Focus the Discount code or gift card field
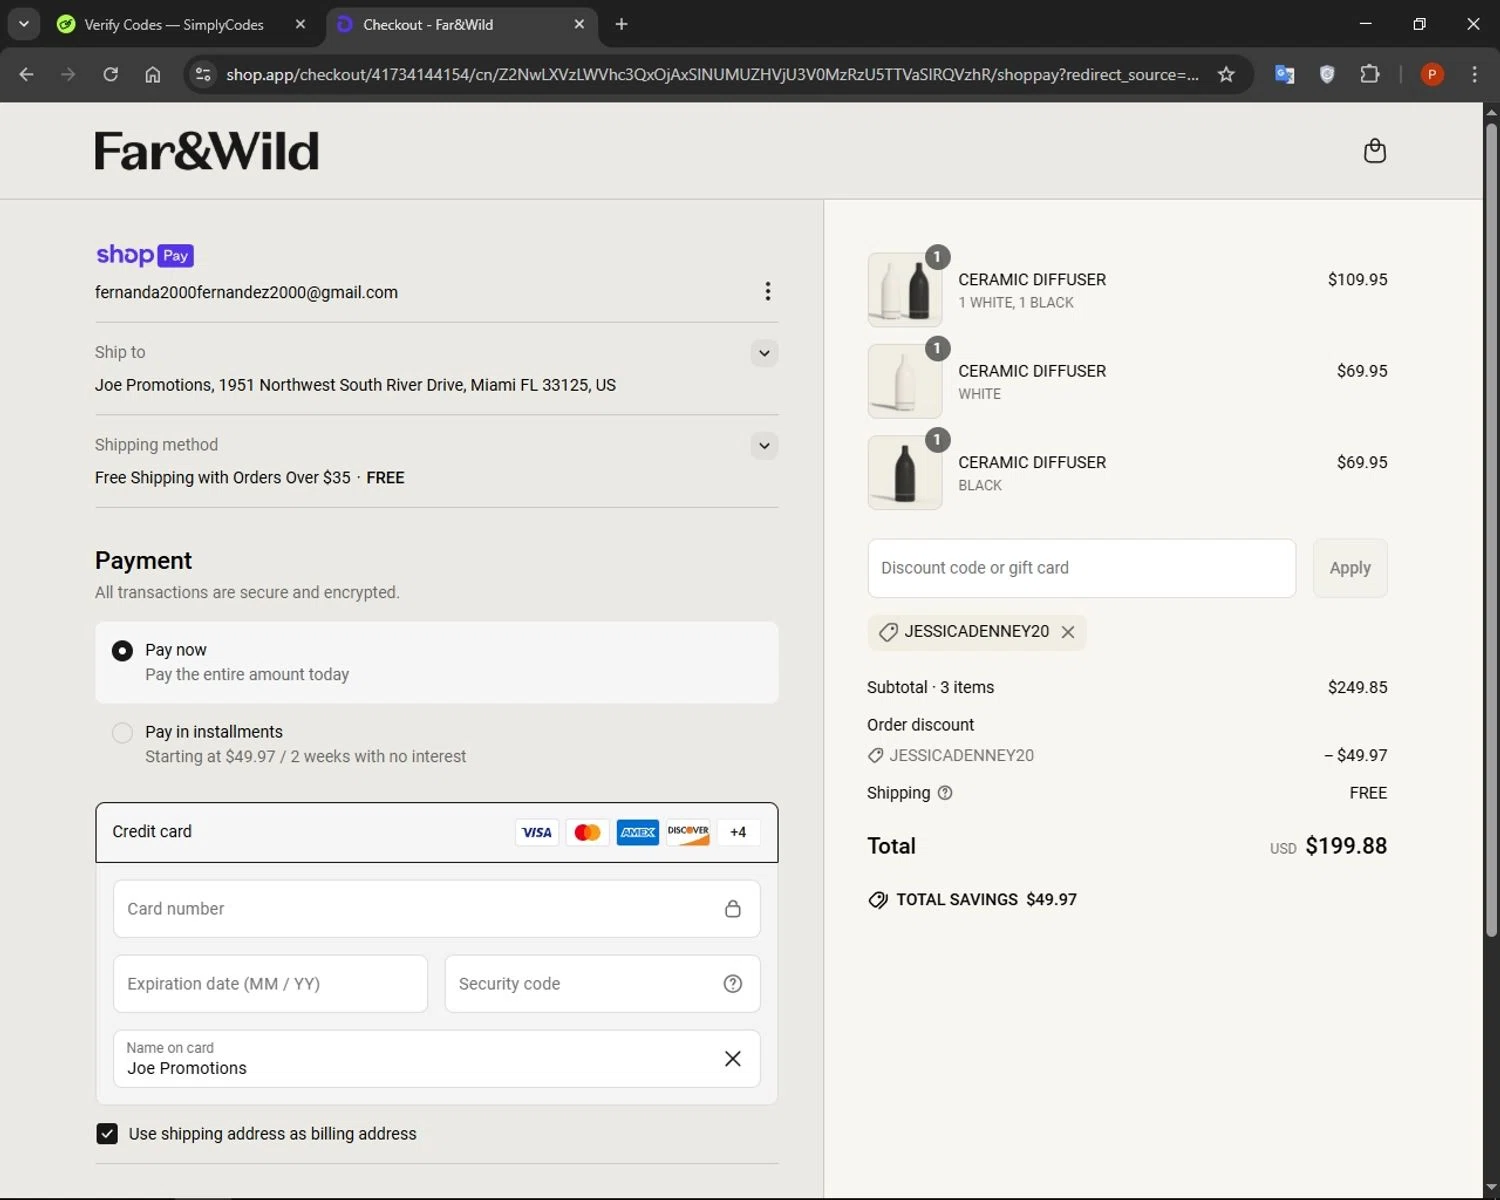The width and height of the screenshot is (1500, 1200). [x=1082, y=568]
